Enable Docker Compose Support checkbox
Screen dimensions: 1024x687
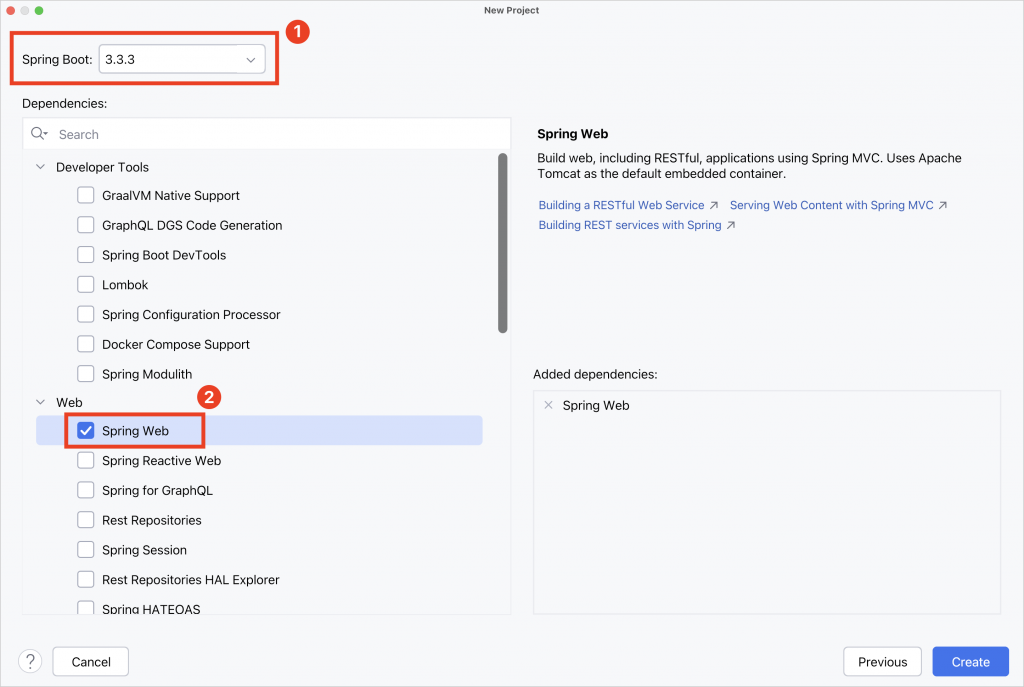86,344
